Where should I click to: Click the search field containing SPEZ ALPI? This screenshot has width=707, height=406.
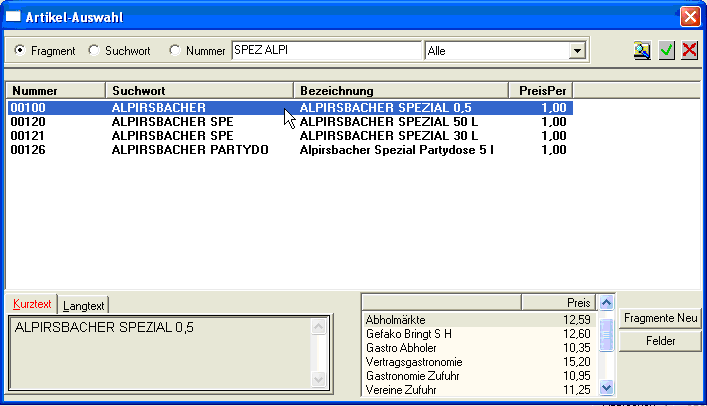tap(326, 50)
